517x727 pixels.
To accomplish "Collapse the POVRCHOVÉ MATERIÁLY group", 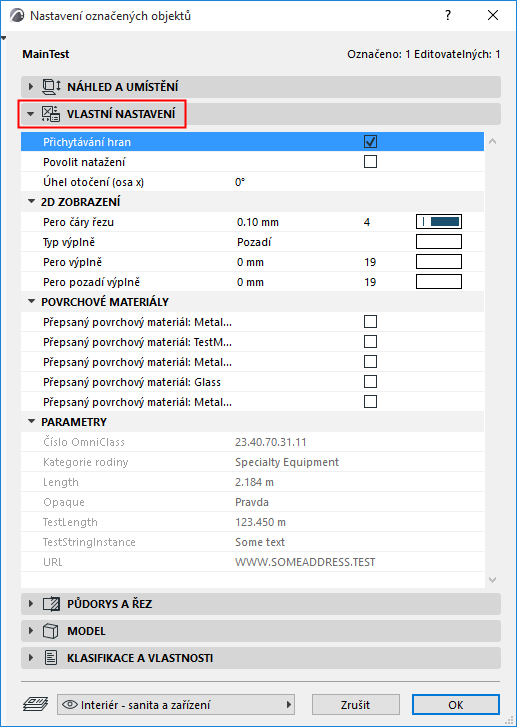I will click(x=32, y=301).
